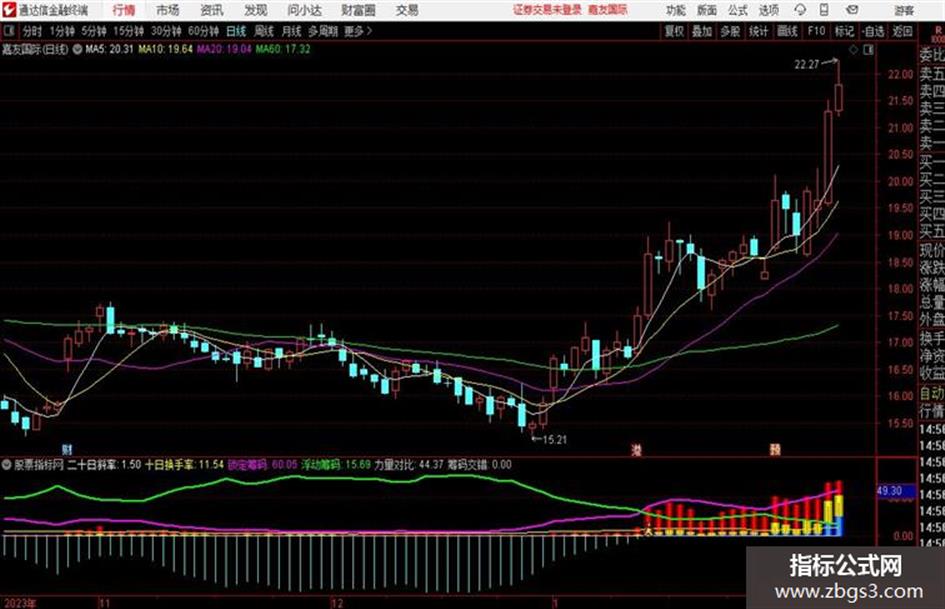Click the 游客 user account label
This screenshot has height=609, width=945.
(x=904, y=10)
